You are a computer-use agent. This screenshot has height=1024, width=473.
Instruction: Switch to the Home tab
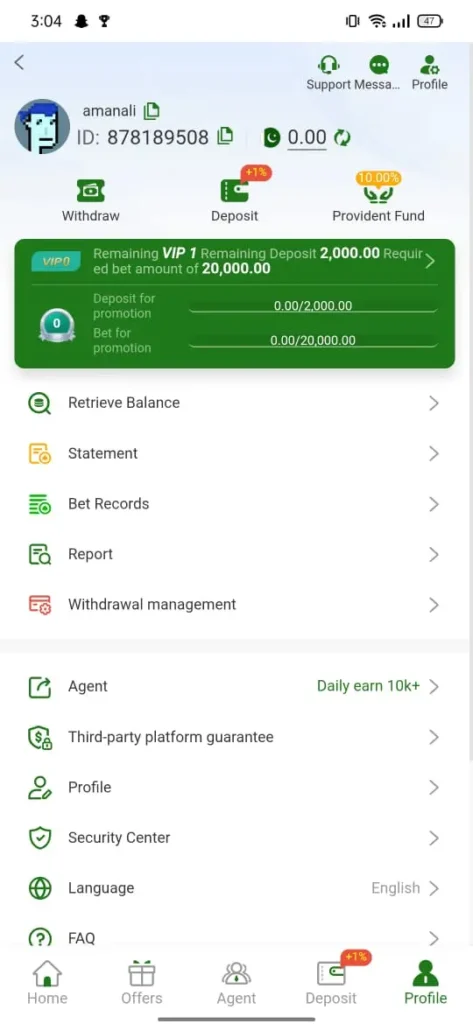pyautogui.click(x=47, y=982)
